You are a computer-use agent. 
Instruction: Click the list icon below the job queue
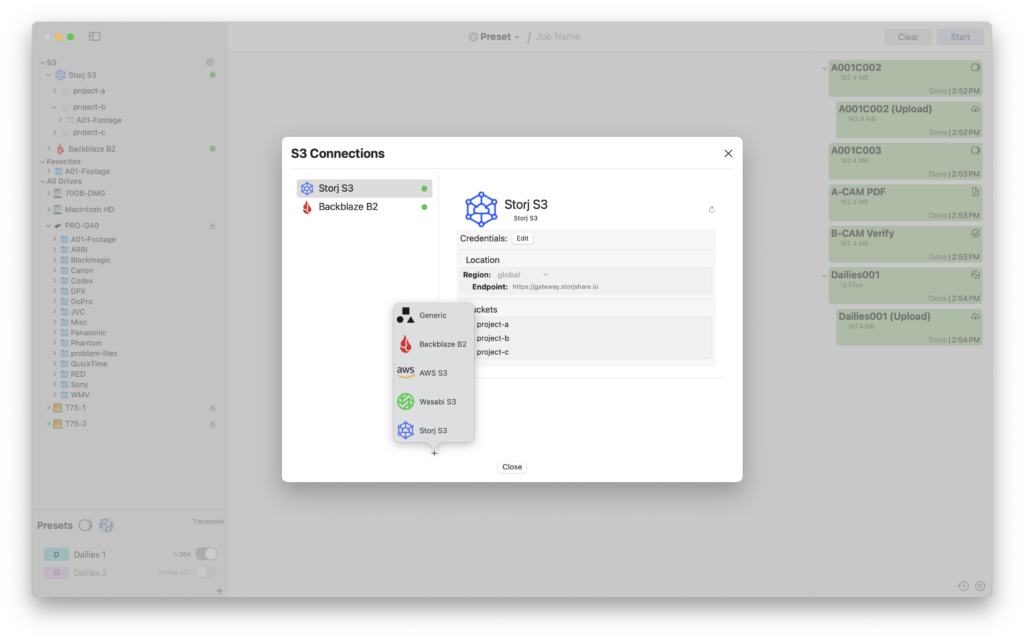tap(980, 586)
